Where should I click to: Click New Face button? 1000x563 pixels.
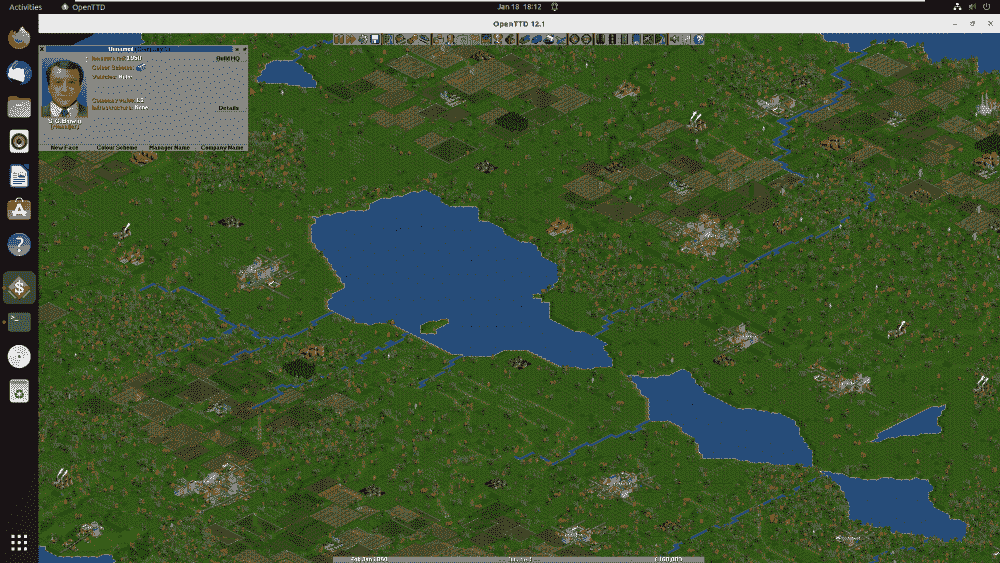click(64, 147)
